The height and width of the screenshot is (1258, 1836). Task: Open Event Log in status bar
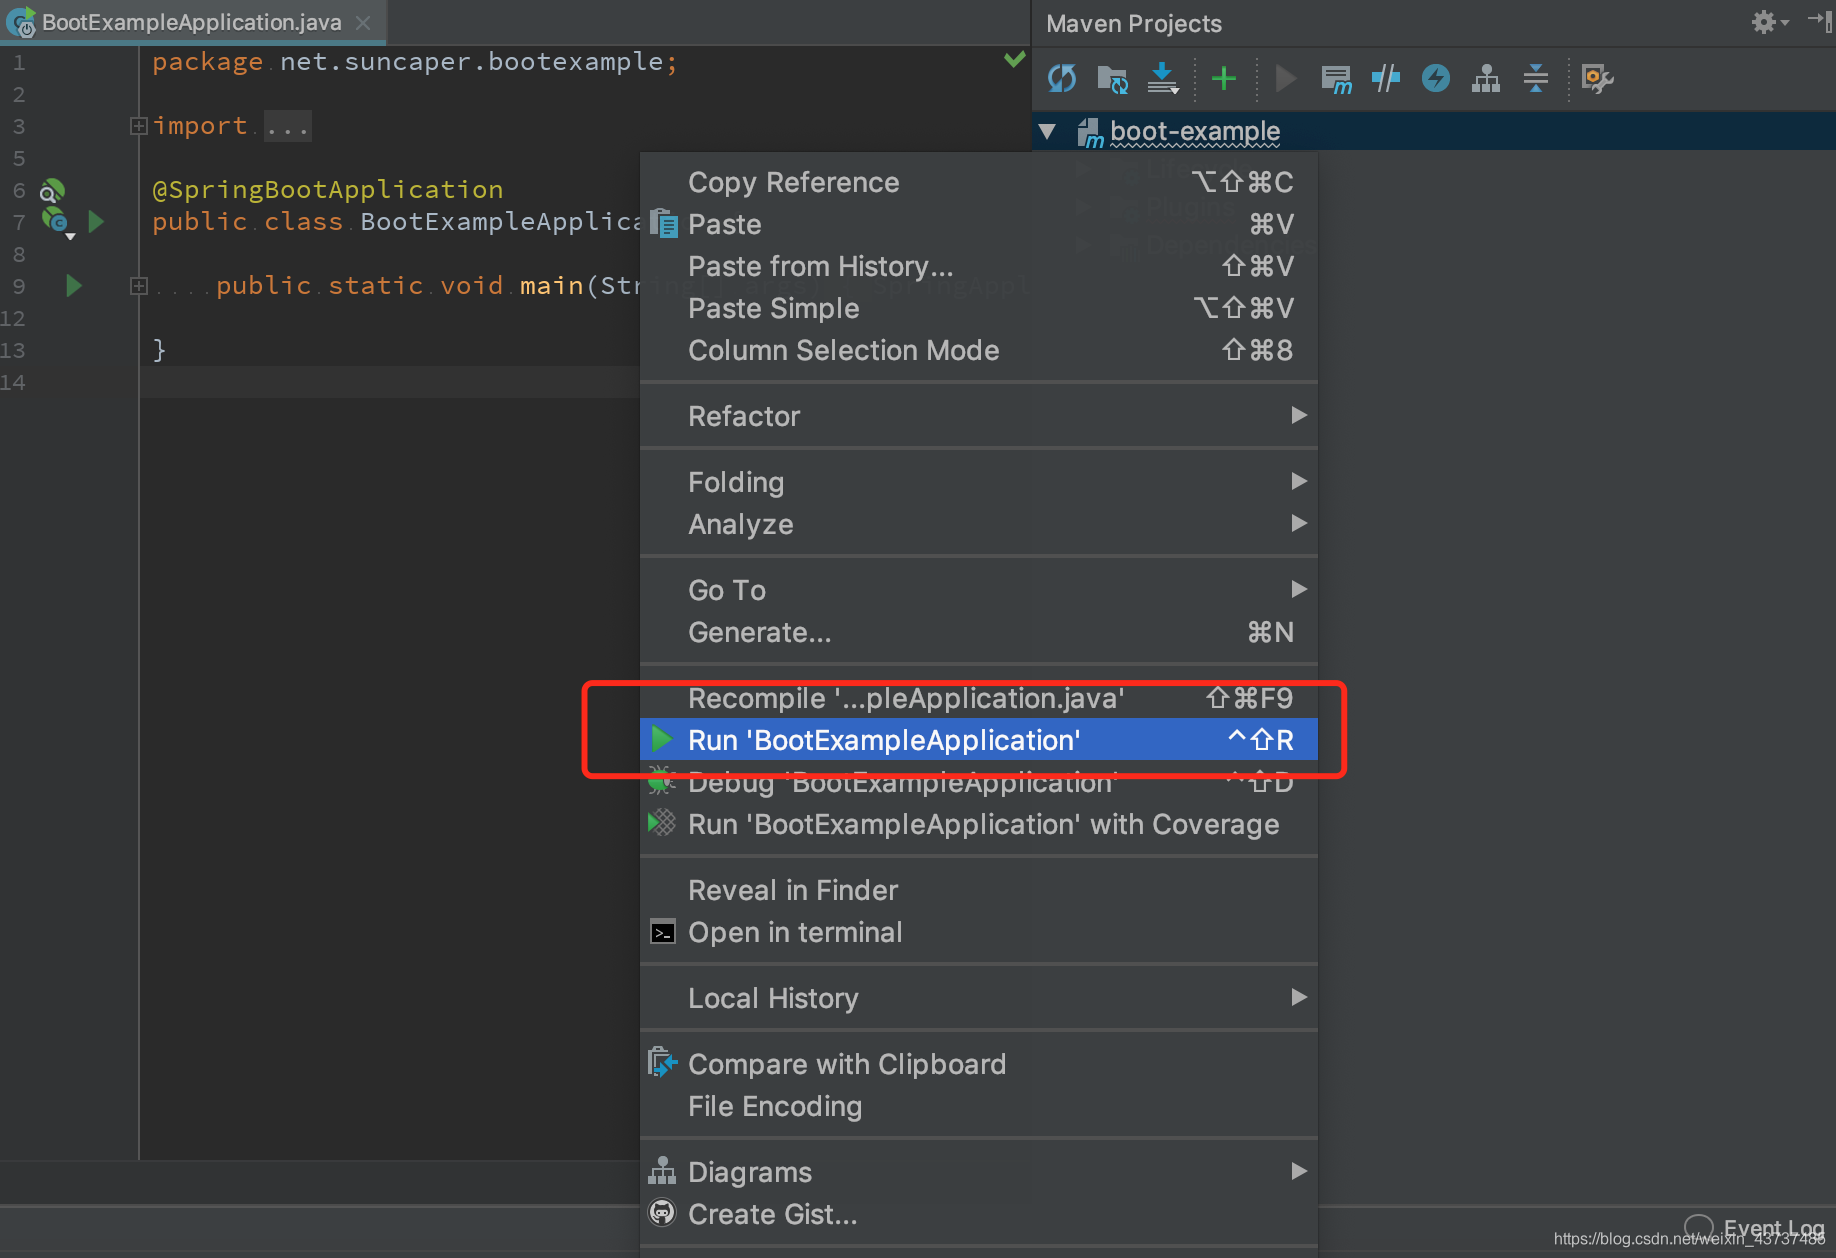click(1756, 1228)
